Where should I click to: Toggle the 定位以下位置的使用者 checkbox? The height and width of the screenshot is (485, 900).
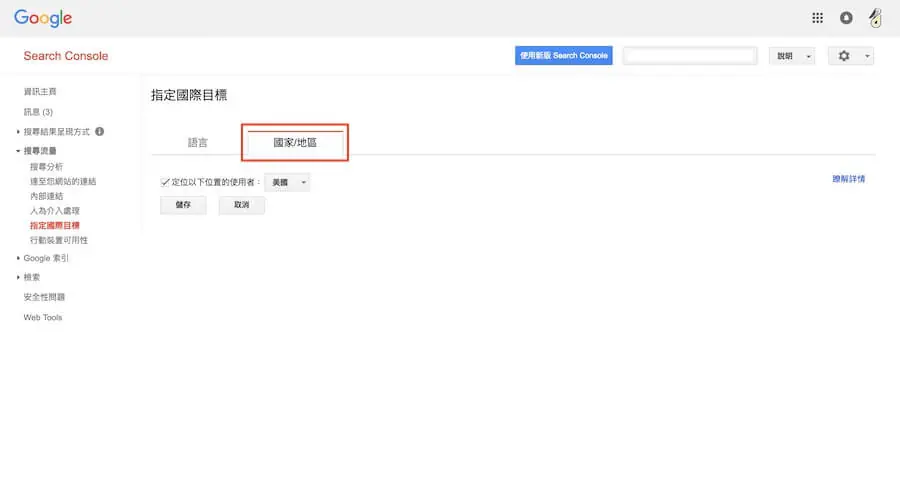(x=165, y=182)
